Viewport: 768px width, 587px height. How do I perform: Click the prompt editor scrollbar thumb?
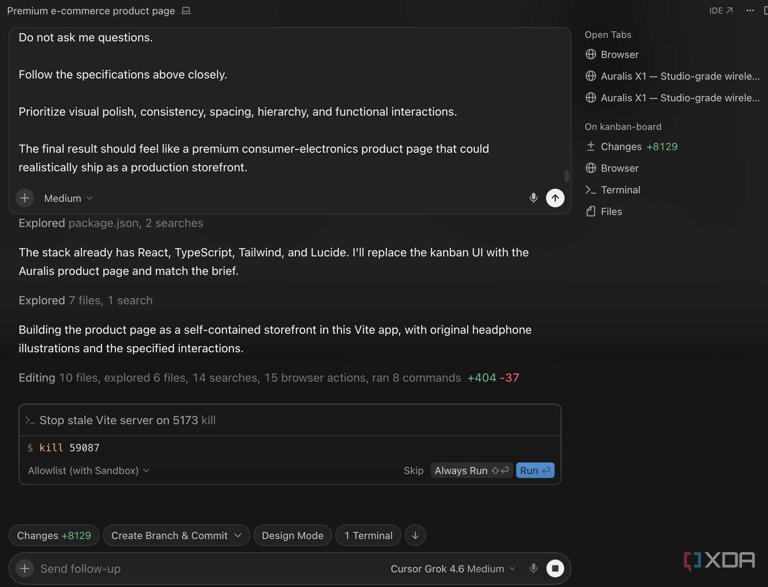click(x=567, y=175)
